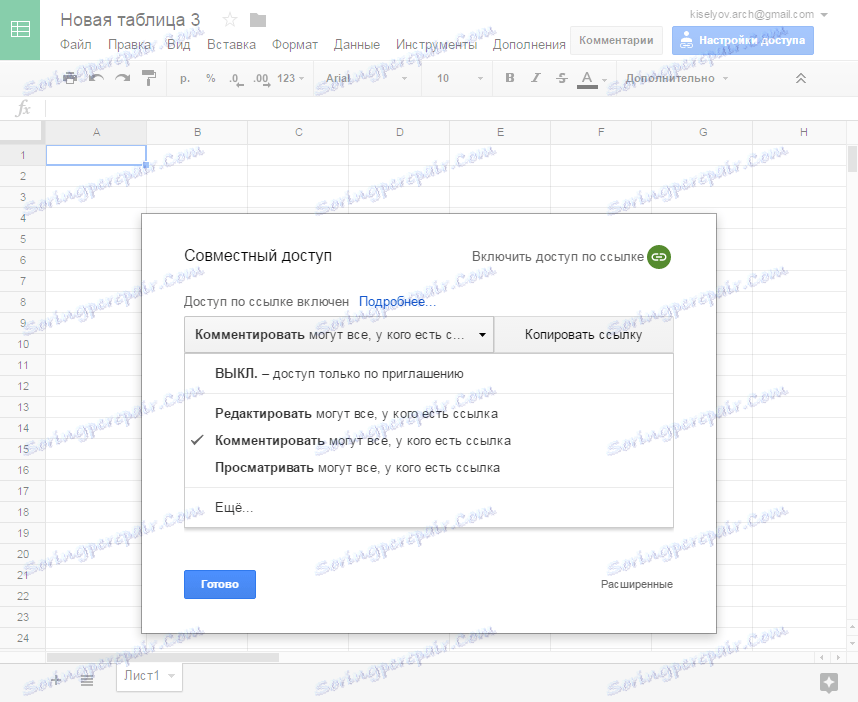Click the Undo icon
This screenshot has width=858, height=702.
96,77
